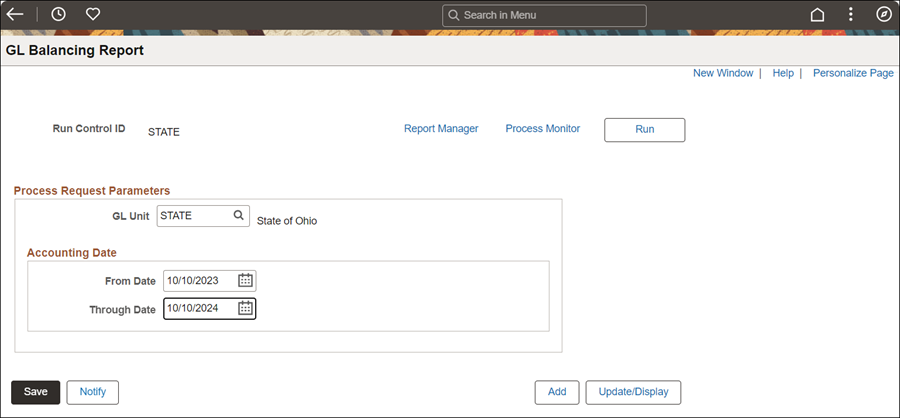The width and height of the screenshot is (900, 418).
Task: Click the back arrow icon
Action: click(x=15, y=14)
